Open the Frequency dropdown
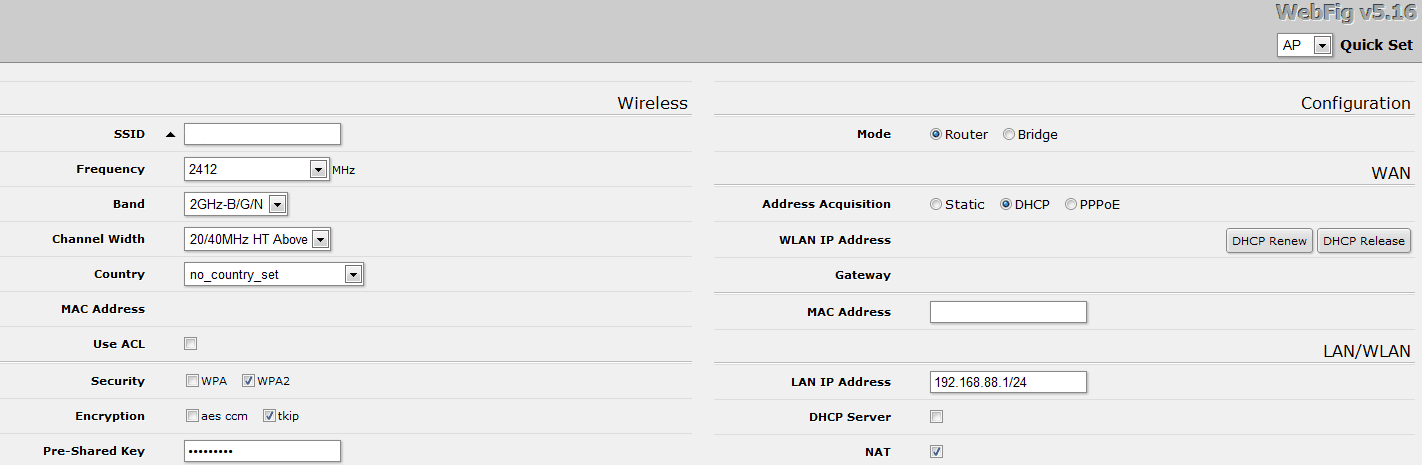Viewport: 1422px width, 465px height. point(318,170)
